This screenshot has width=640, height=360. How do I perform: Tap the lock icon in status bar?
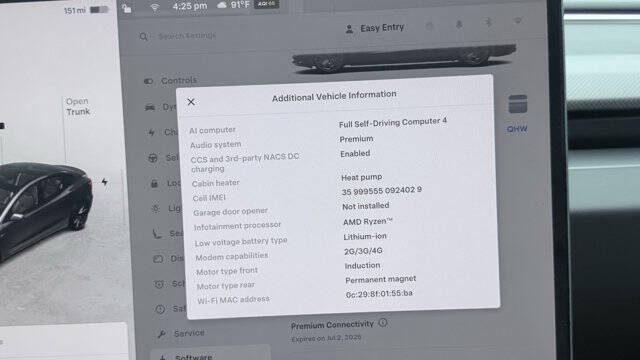[x=127, y=9]
